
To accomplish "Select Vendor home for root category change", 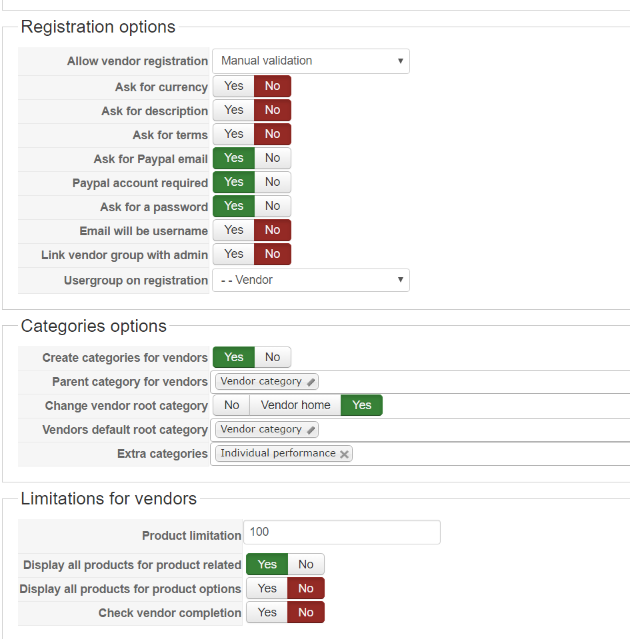I will (x=295, y=405).
